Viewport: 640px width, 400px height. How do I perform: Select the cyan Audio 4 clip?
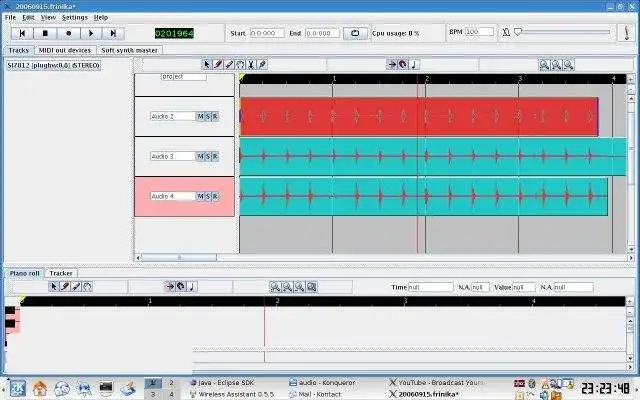pos(424,196)
